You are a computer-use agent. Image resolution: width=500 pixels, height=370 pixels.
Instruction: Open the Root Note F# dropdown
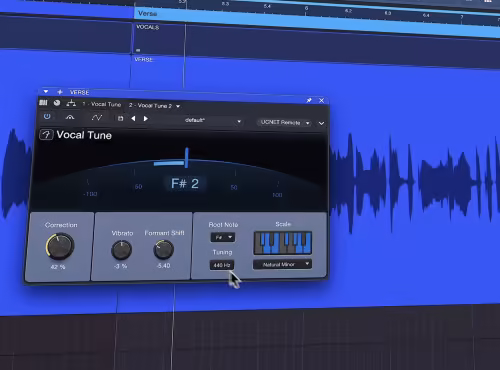223,237
